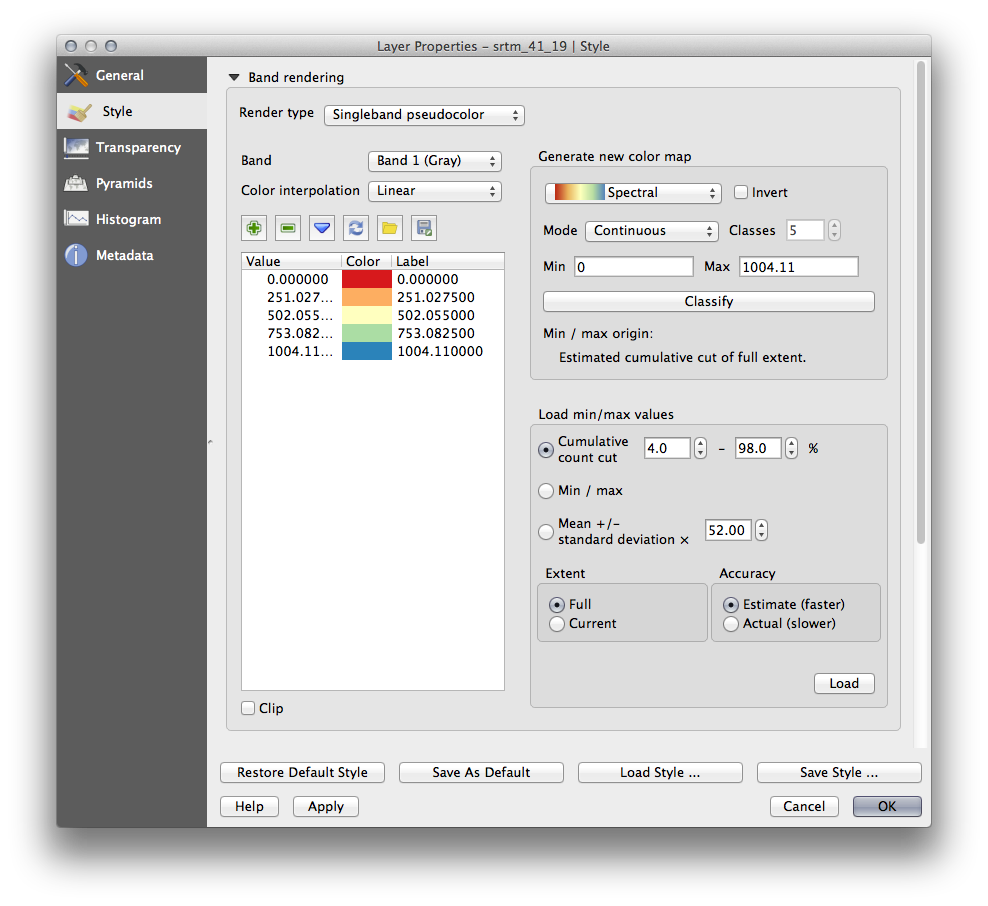Enable the Clip checkbox
Viewport: 988px width, 906px height.
[247, 708]
